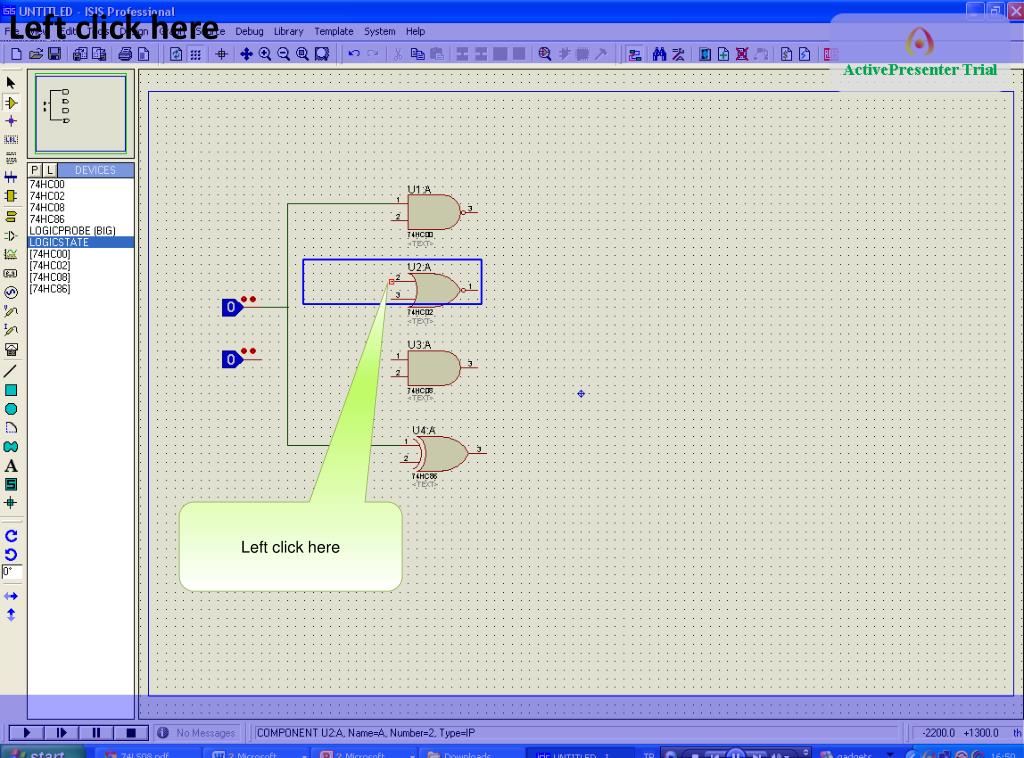Rotate anti-clockwise using the rotate button
This screenshot has height=758, width=1024.
[10, 555]
